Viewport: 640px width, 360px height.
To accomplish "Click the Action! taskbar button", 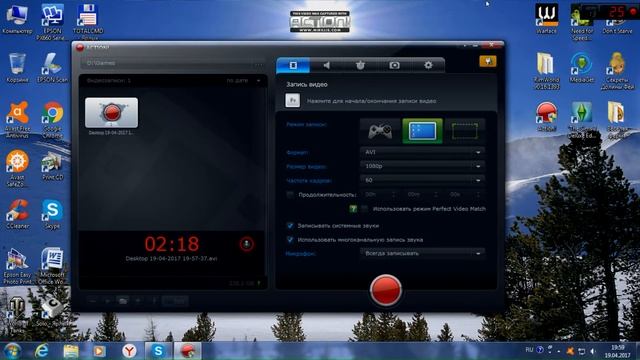I will point(187,351).
